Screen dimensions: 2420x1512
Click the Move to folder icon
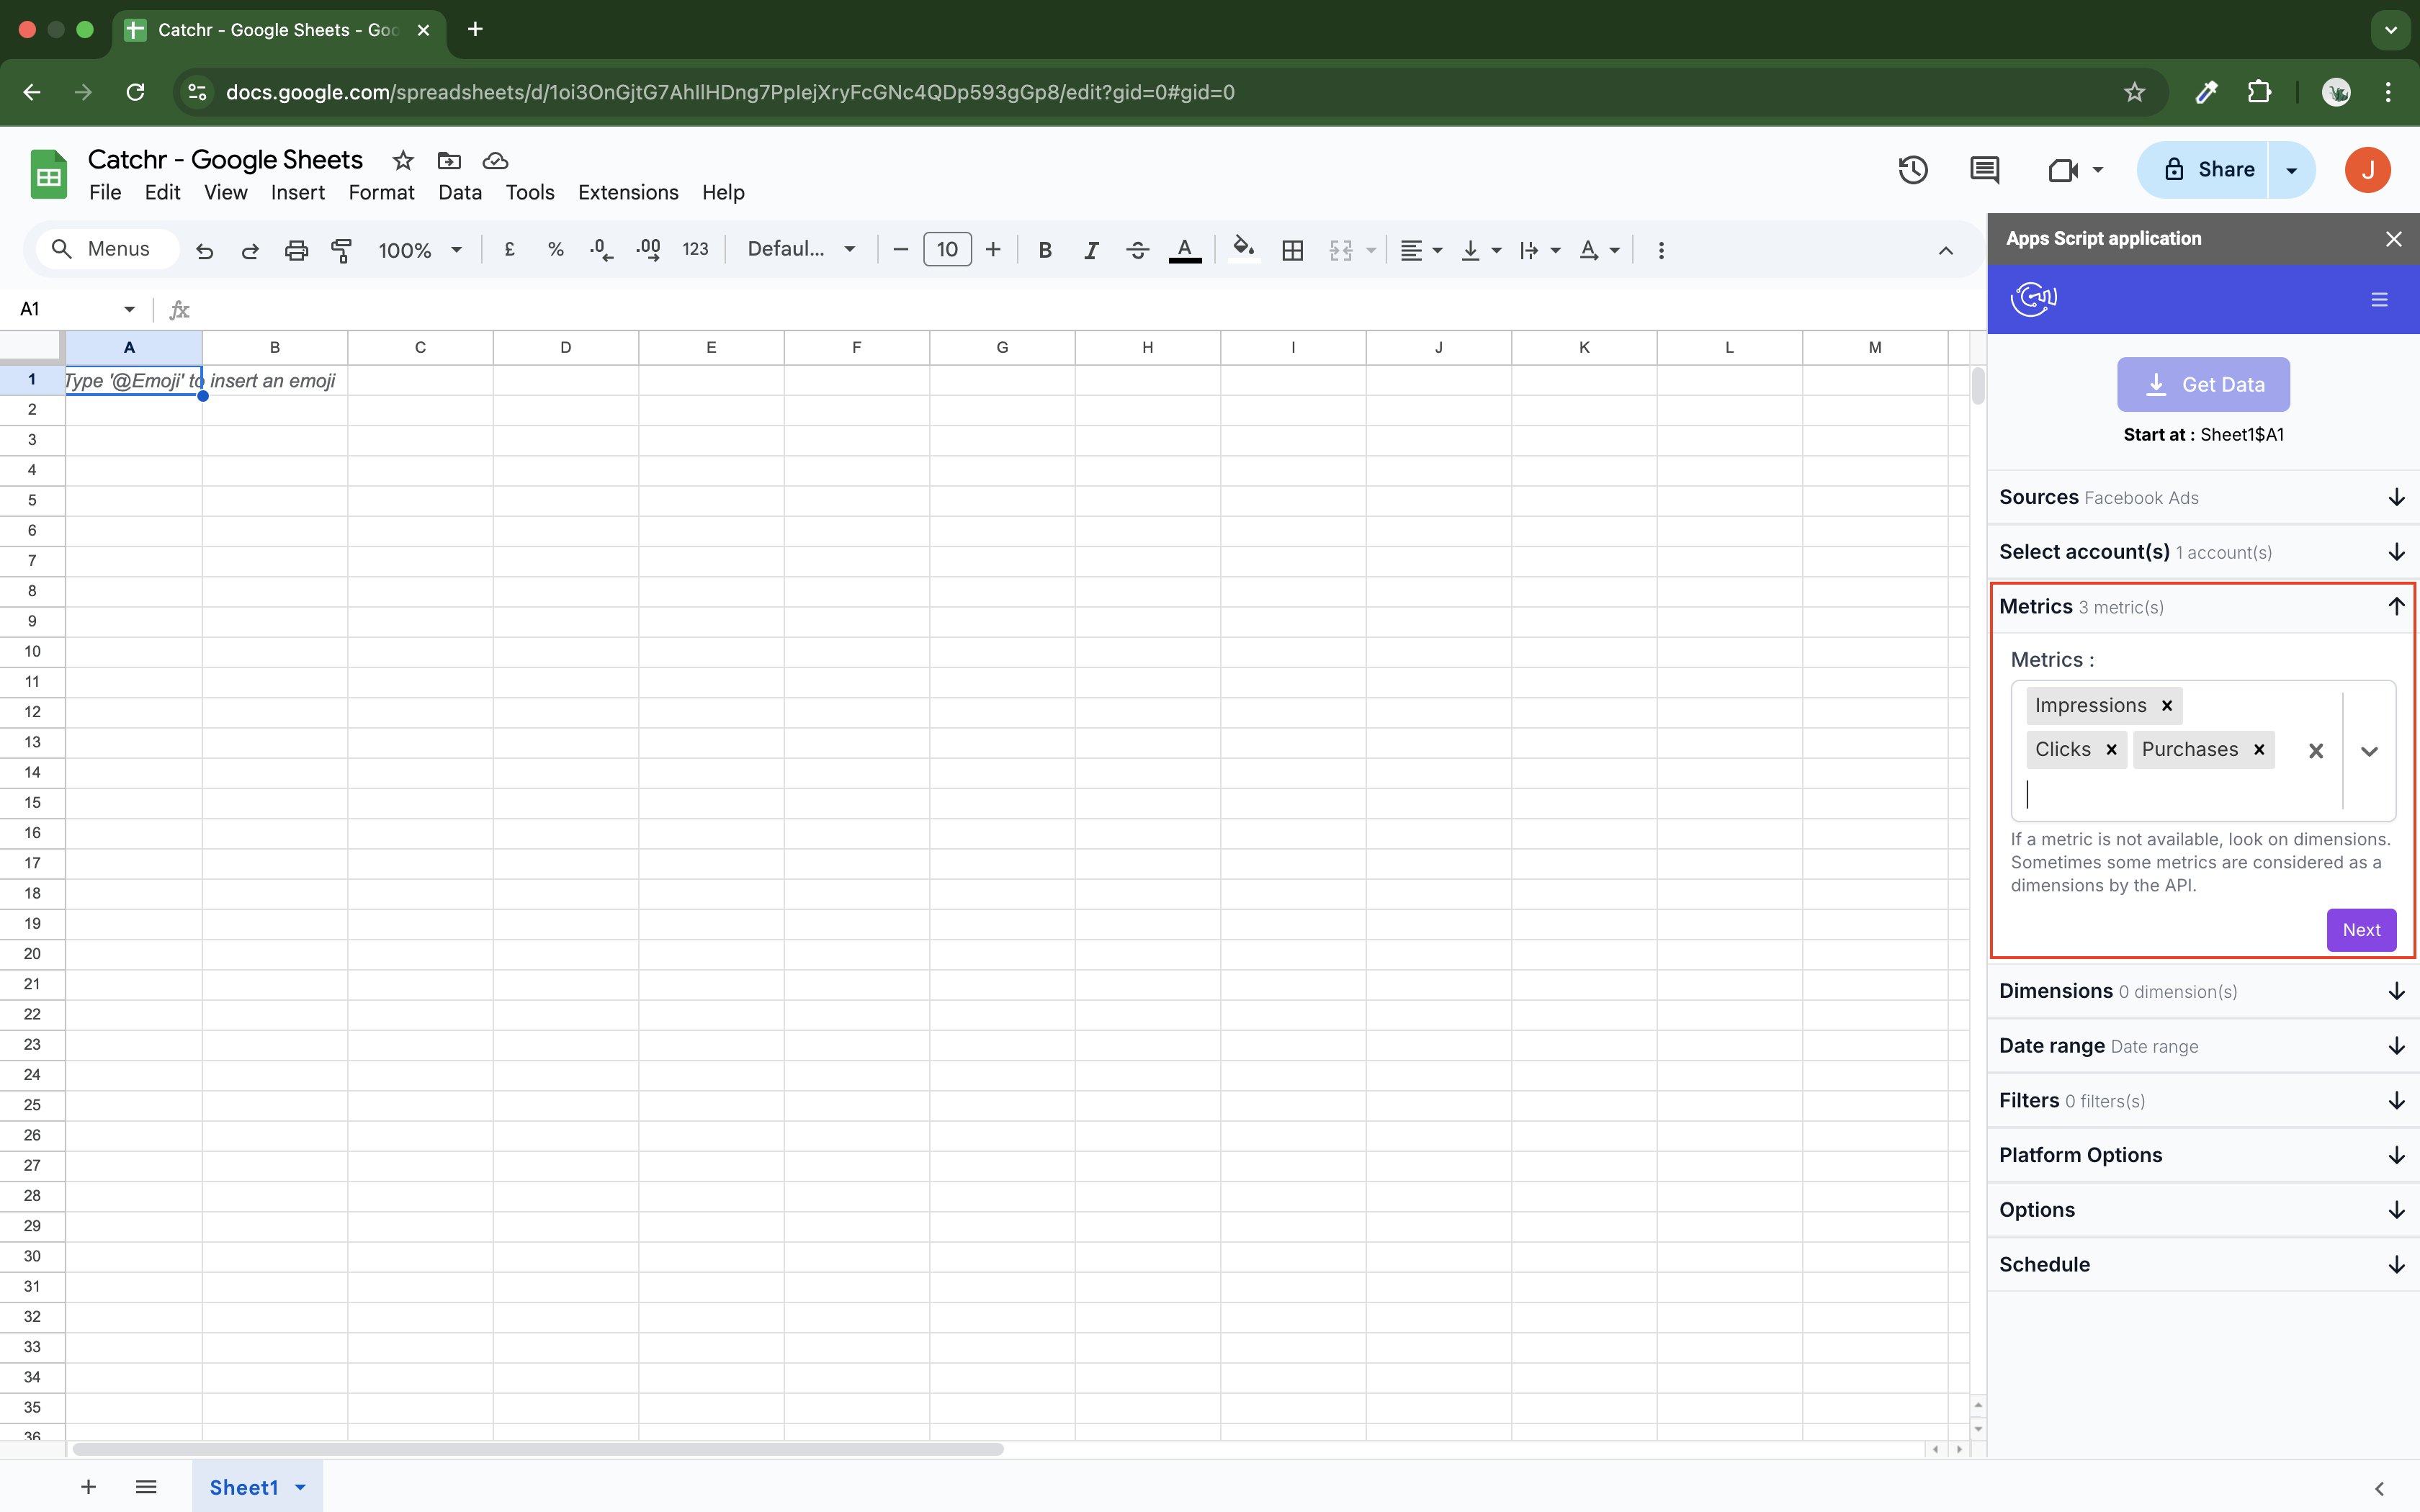point(449,160)
